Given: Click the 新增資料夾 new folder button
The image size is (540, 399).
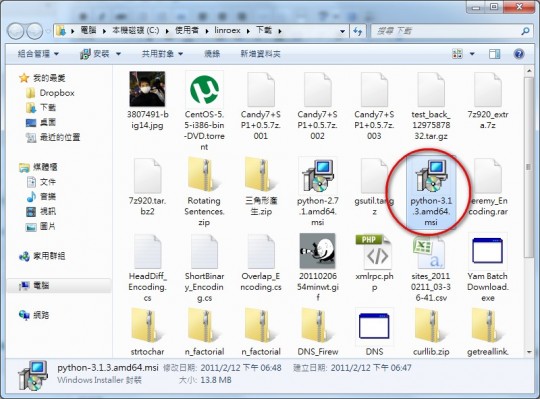Looking at the screenshot, I should pyautogui.click(x=260, y=54).
